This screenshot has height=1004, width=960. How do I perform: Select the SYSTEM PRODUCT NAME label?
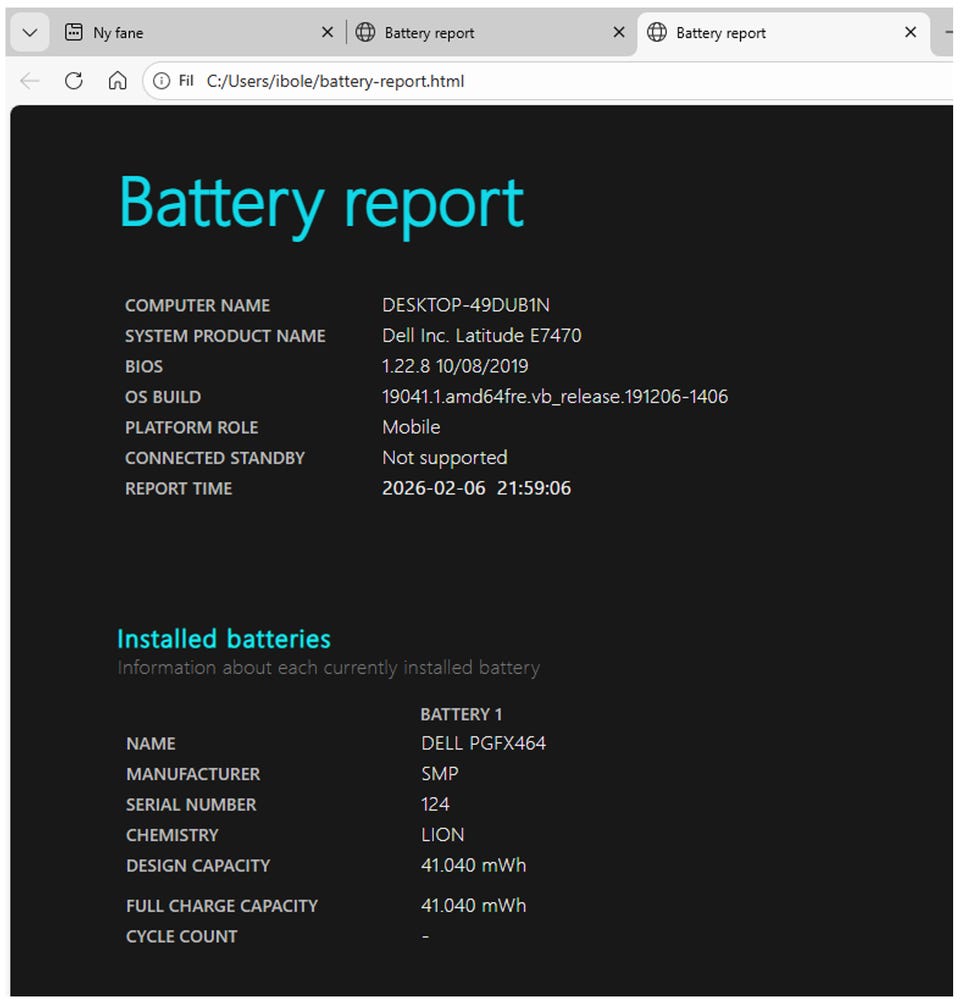pos(225,336)
